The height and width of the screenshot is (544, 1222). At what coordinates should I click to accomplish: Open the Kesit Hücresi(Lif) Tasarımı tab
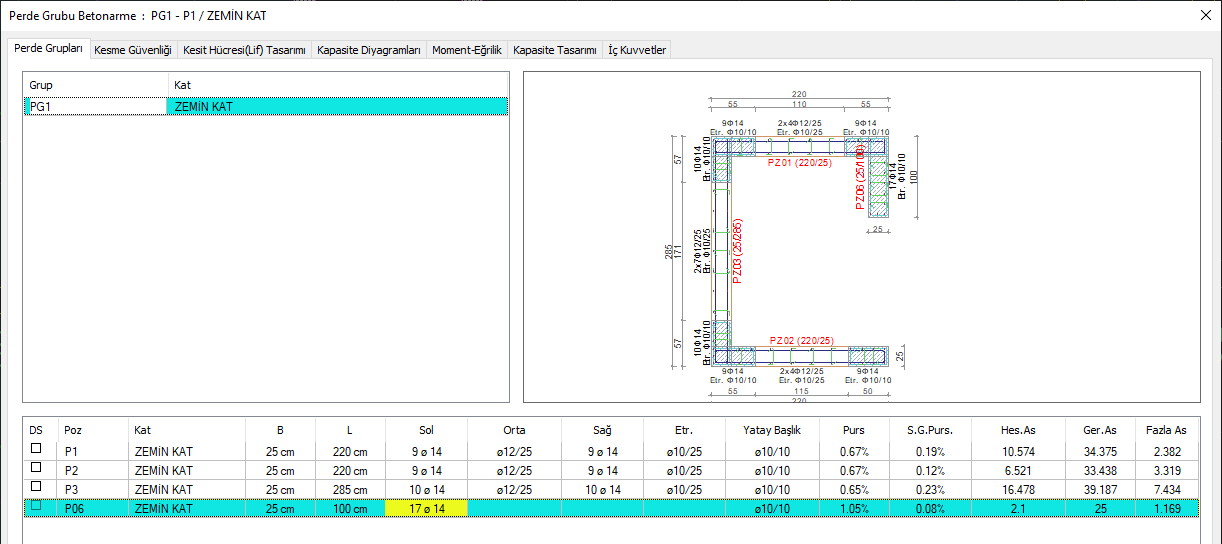click(244, 50)
